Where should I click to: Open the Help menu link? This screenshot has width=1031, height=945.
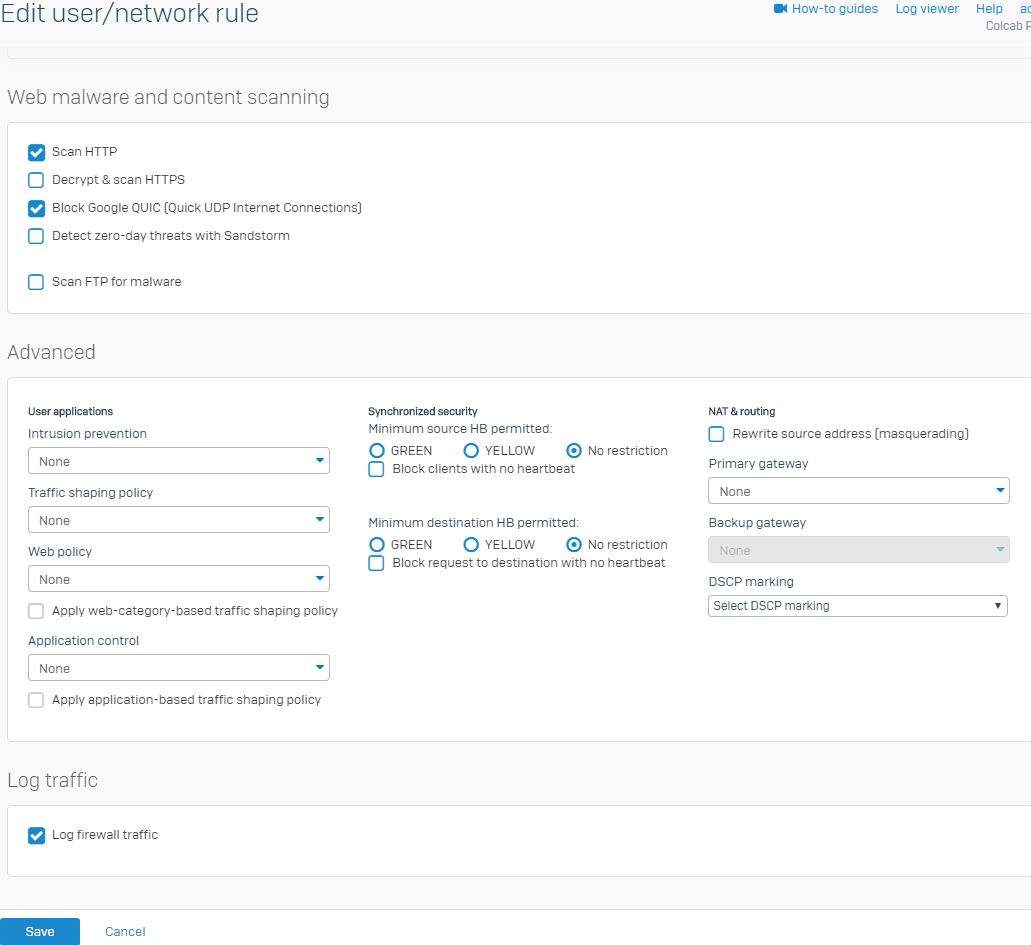point(988,9)
